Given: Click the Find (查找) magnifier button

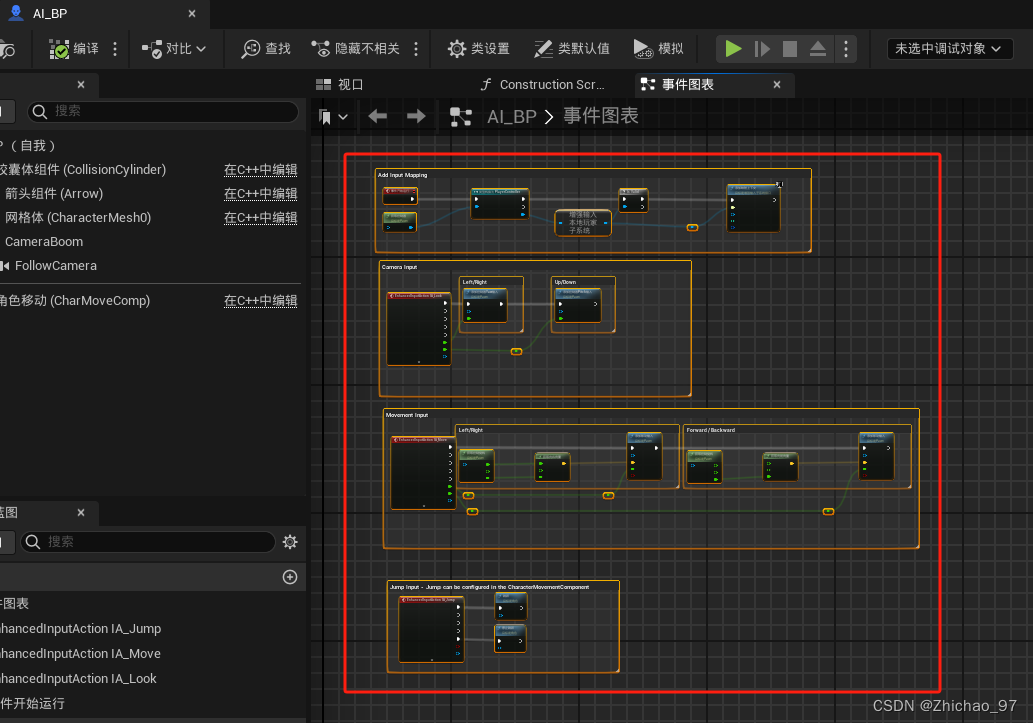Looking at the screenshot, I should tap(266, 49).
